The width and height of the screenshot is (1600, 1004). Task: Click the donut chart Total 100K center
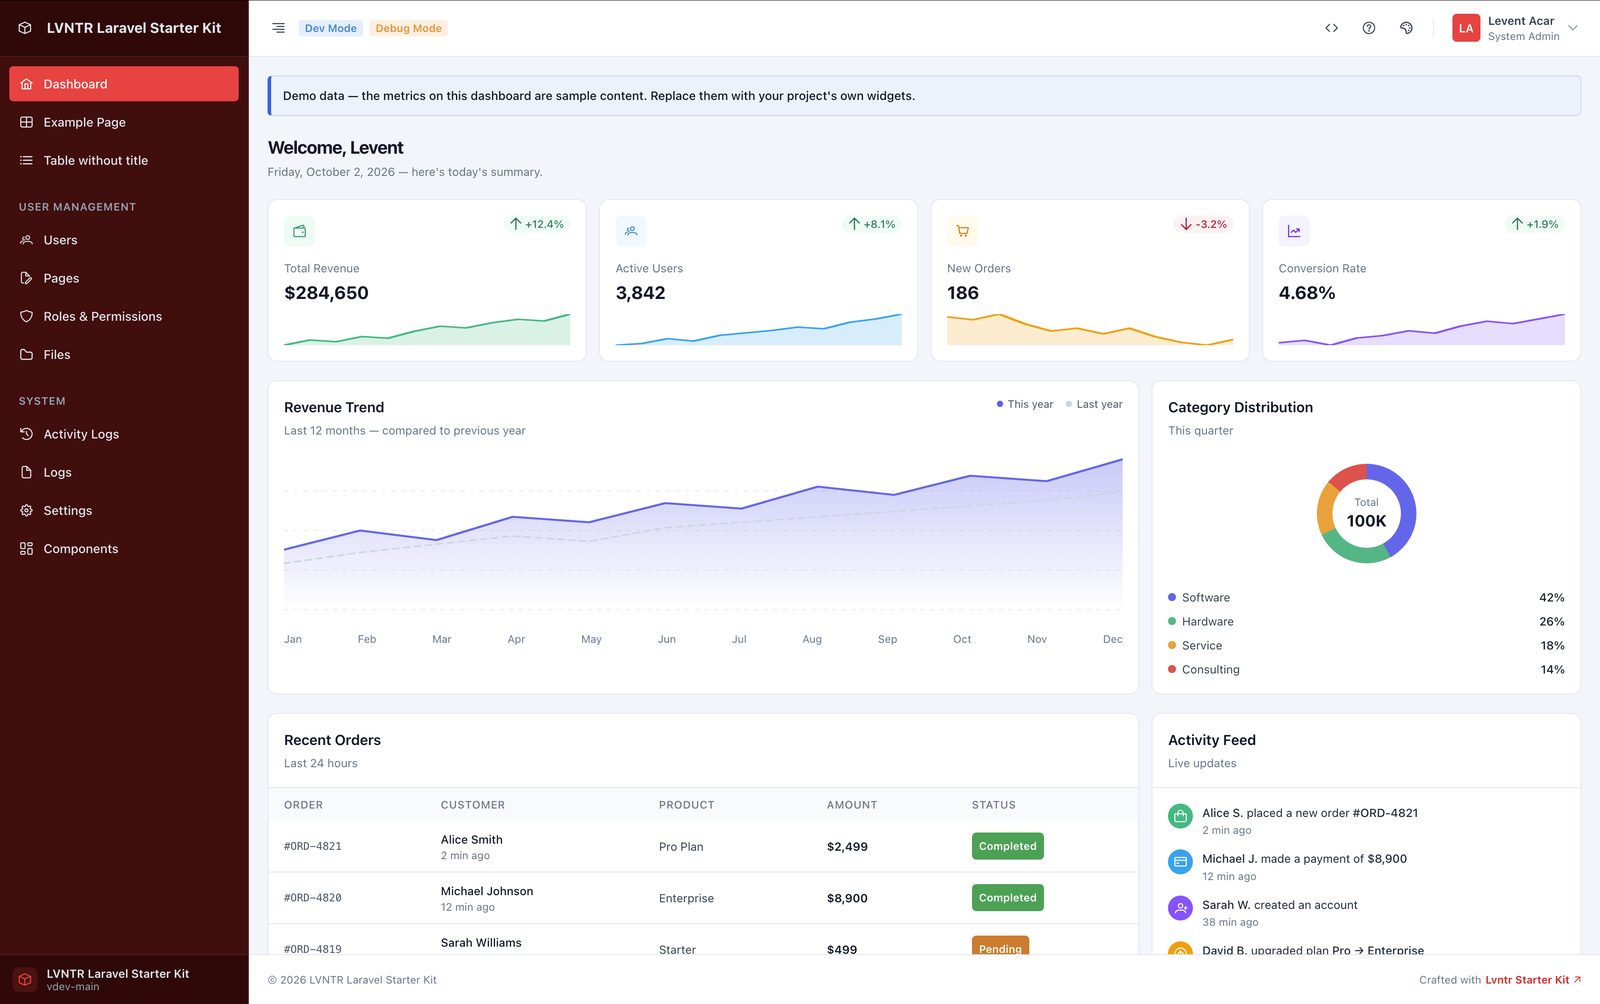pyautogui.click(x=1366, y=513)
